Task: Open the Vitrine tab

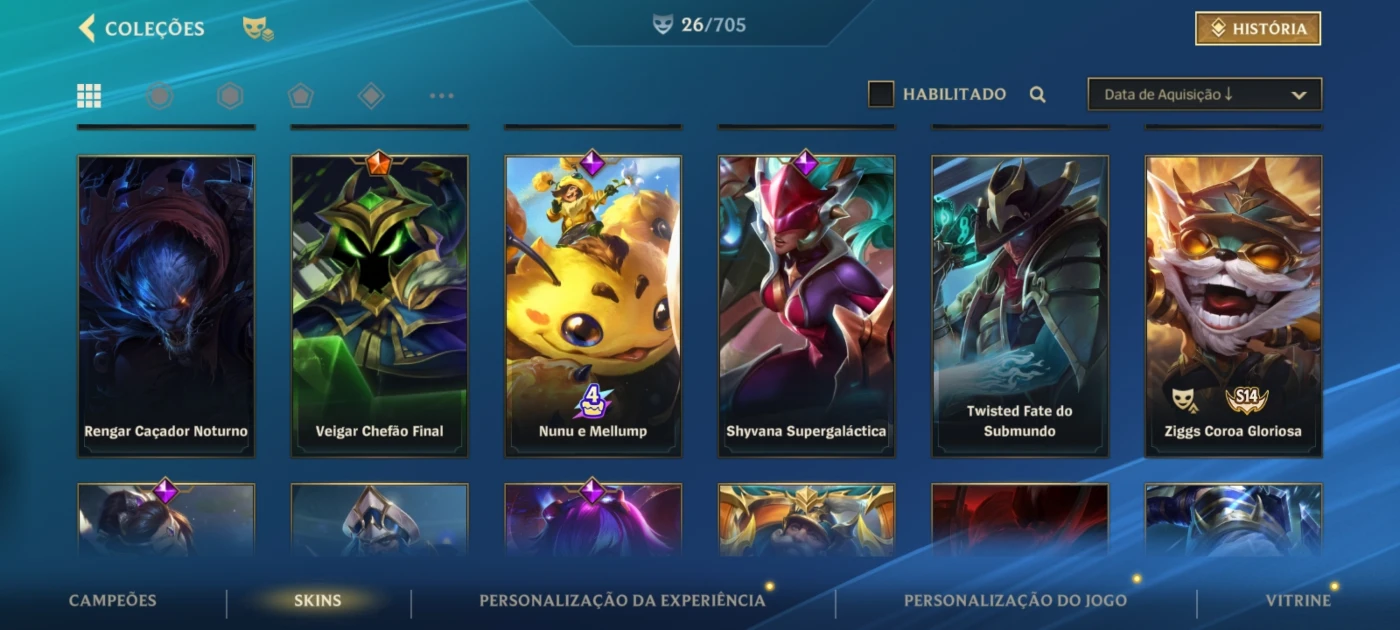Action: 1298,601
